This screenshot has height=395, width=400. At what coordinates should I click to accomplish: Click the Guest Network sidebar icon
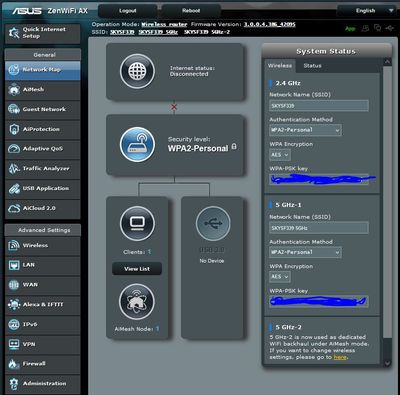point(14,109)
